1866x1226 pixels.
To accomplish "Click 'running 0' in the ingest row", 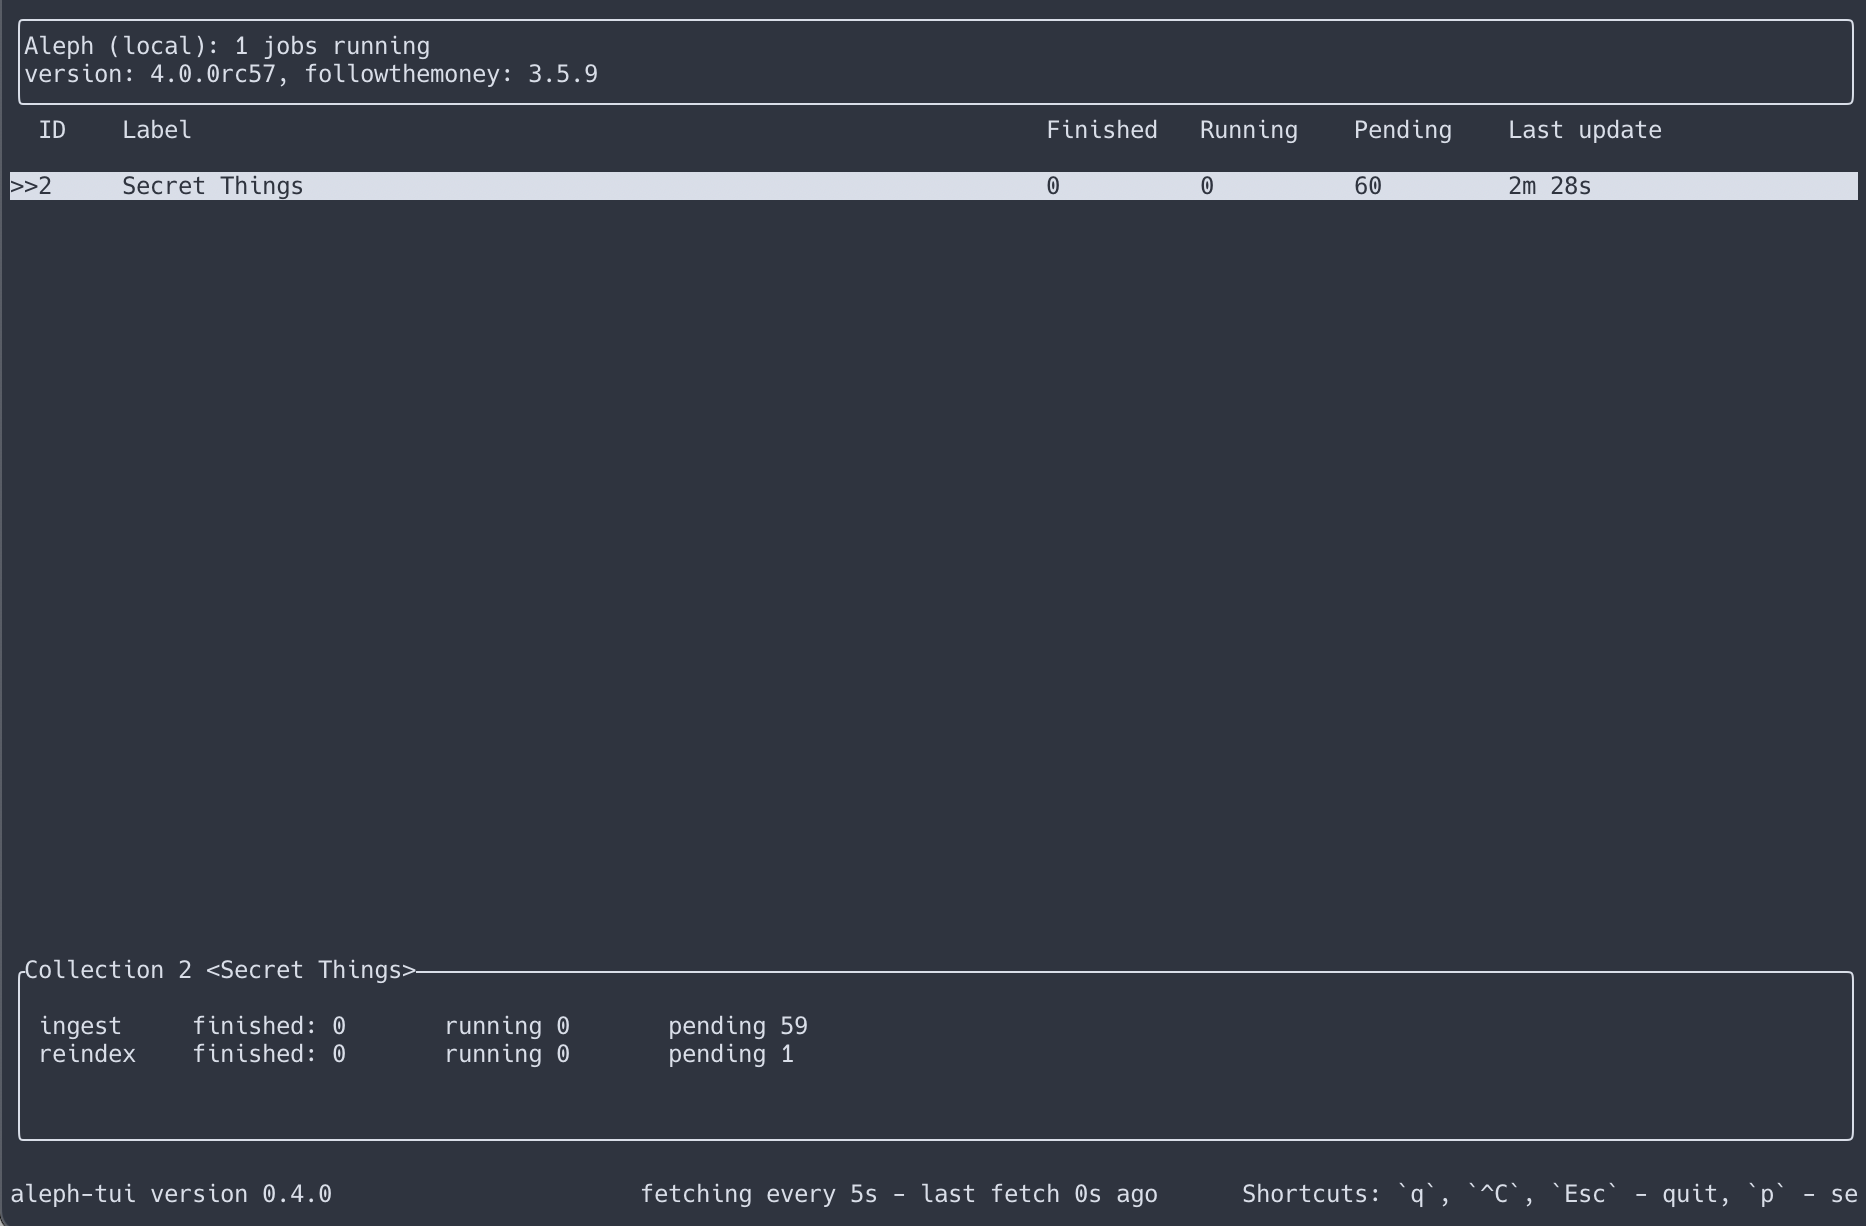I will 507,1026.
